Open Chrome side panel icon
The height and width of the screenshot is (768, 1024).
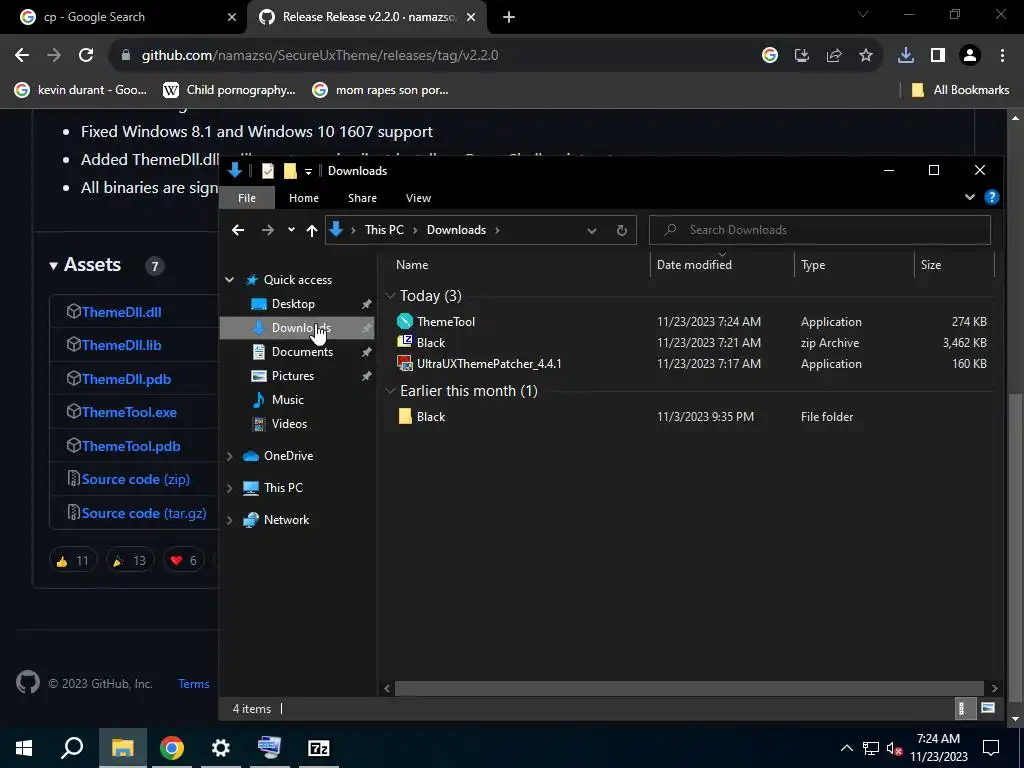coord(938,56)
